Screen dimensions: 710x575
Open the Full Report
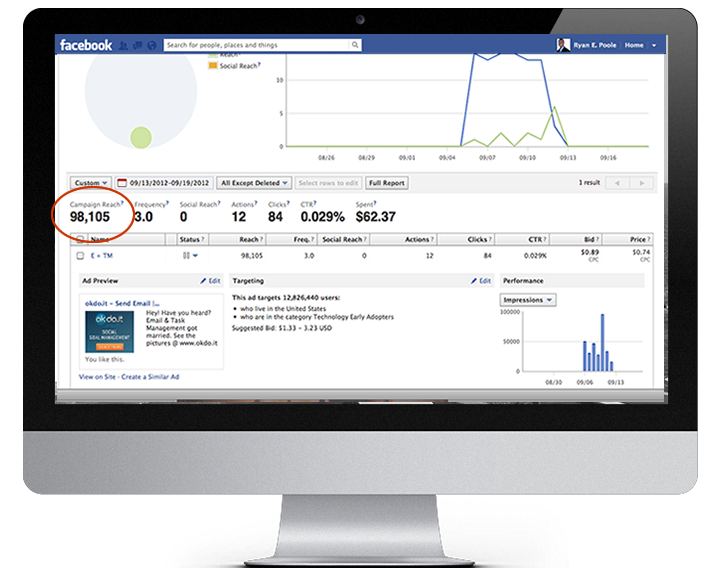tap(387, 183)
